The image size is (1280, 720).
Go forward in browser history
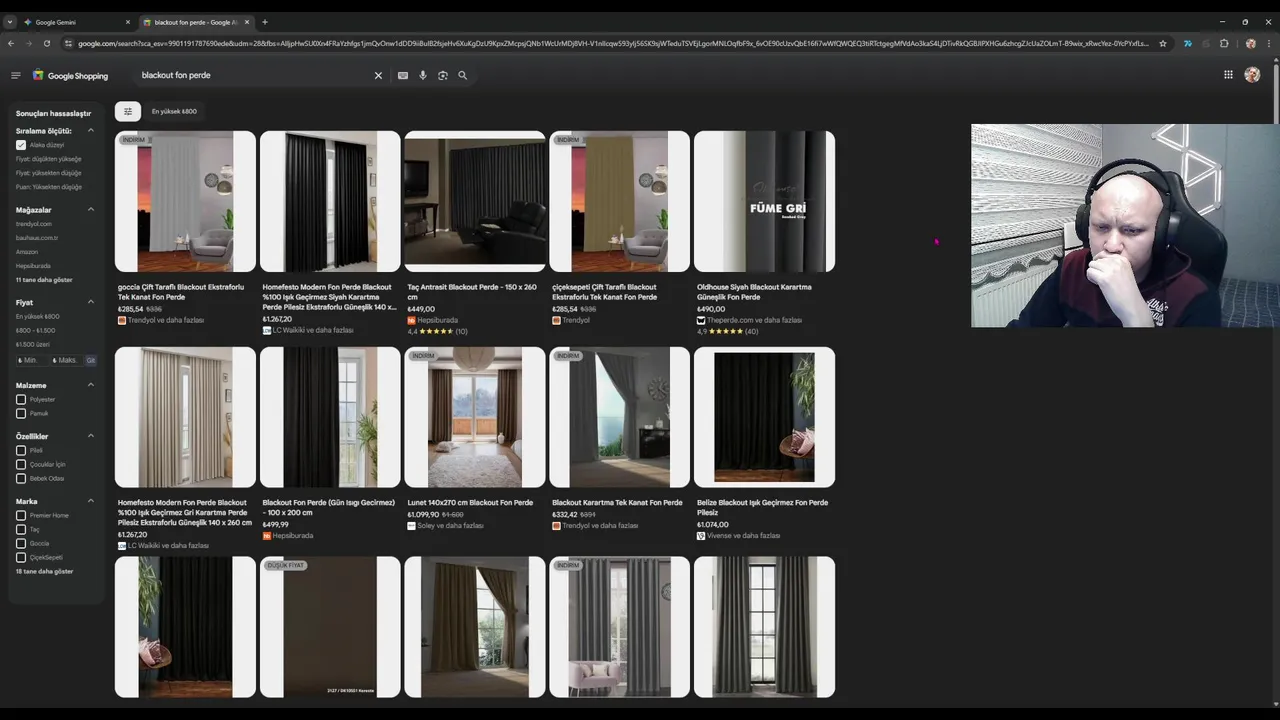[29, 43]
